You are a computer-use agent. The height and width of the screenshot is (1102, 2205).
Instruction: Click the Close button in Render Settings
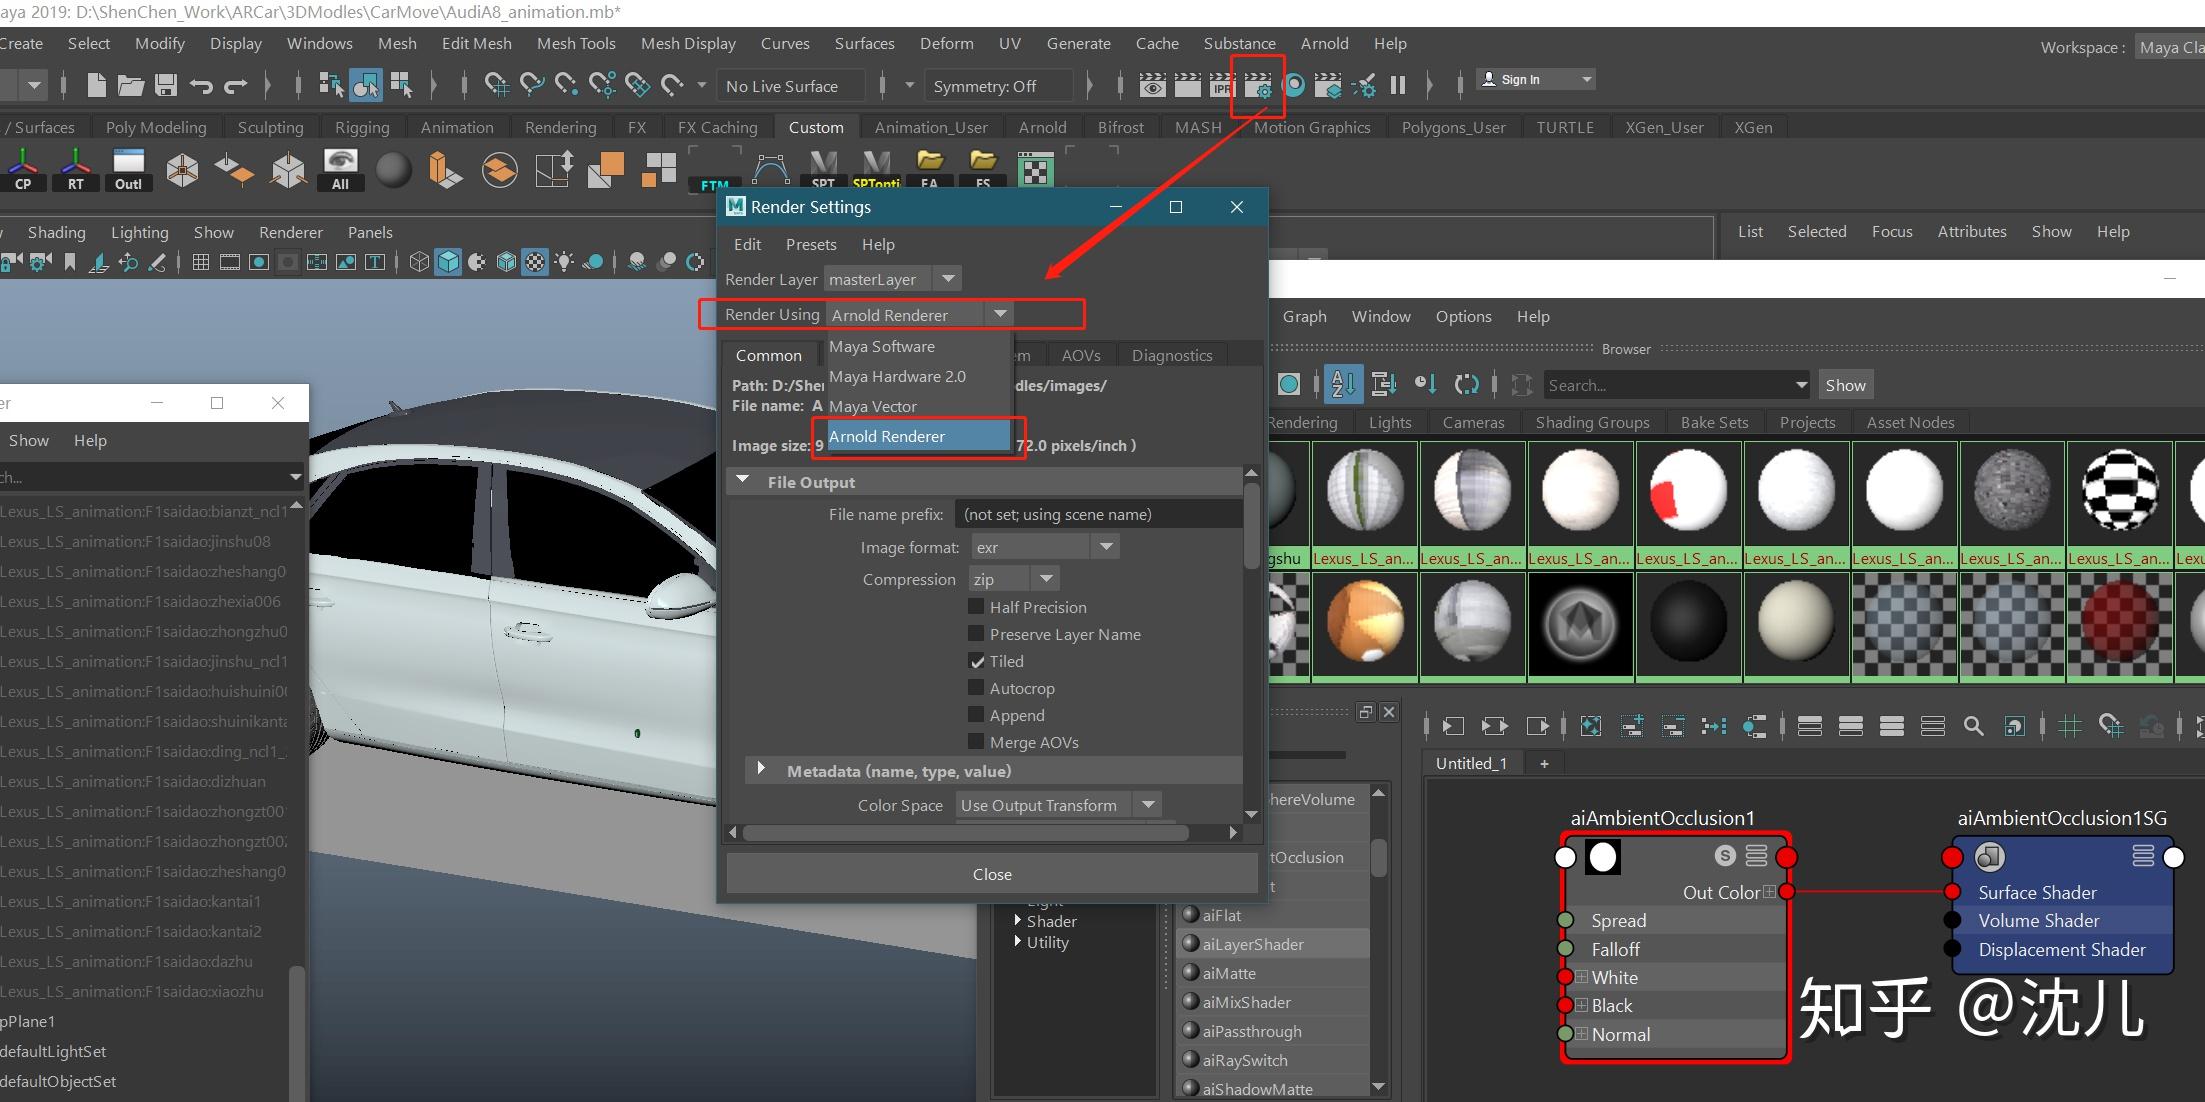pyautogui.click(x=991, y=873)
